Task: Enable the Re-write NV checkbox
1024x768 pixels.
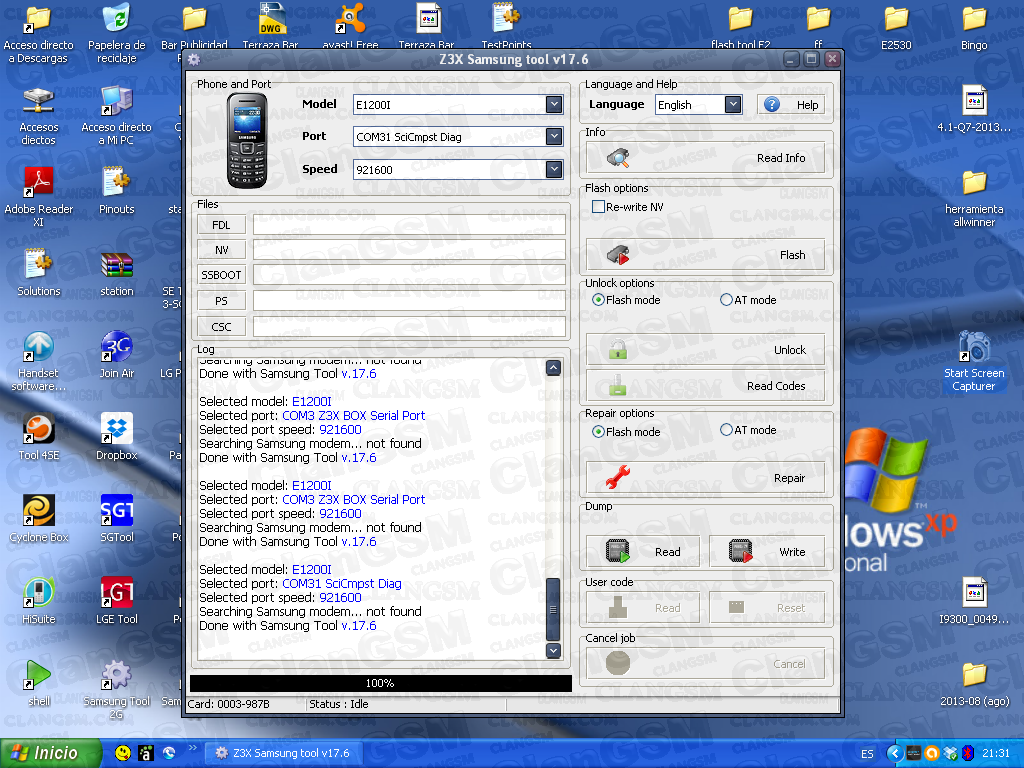Action: click(x=598, y=207)
